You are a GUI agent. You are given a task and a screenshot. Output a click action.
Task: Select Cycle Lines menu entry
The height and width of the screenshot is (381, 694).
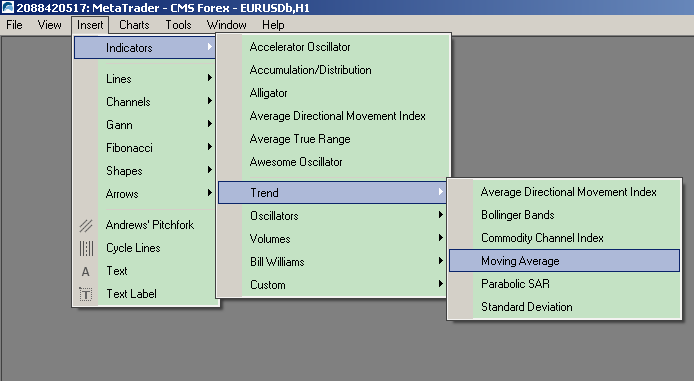coord(145,248)
